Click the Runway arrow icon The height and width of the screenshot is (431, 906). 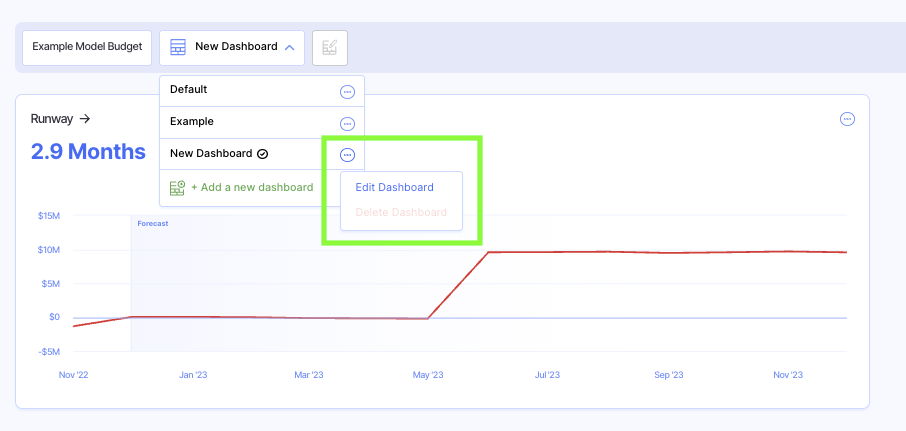click(85, 119)
